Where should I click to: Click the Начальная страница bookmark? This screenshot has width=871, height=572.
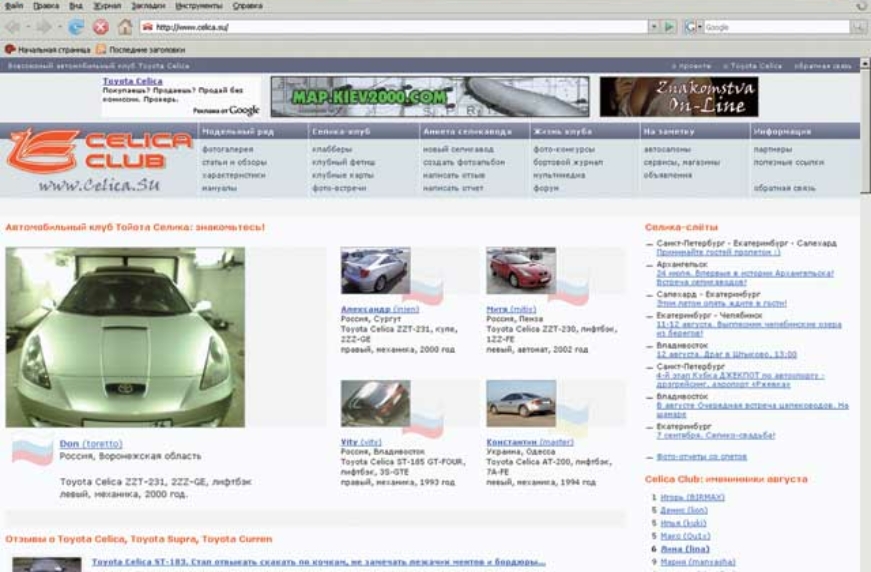tap(50, 48)
